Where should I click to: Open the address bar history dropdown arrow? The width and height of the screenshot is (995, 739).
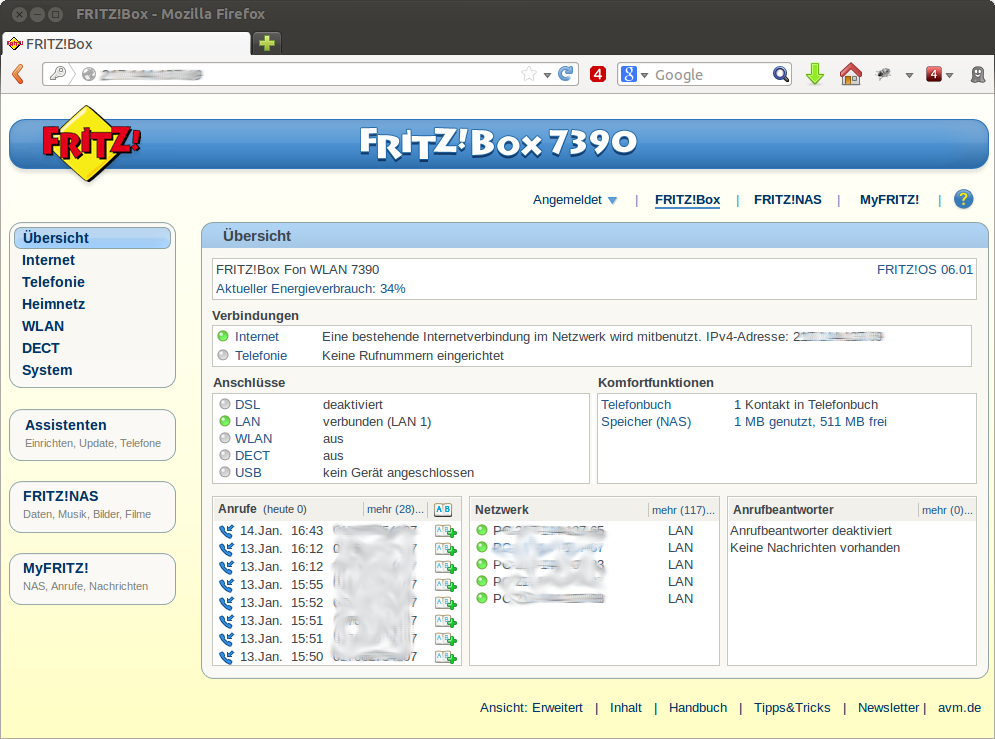[x=547, y=75]
